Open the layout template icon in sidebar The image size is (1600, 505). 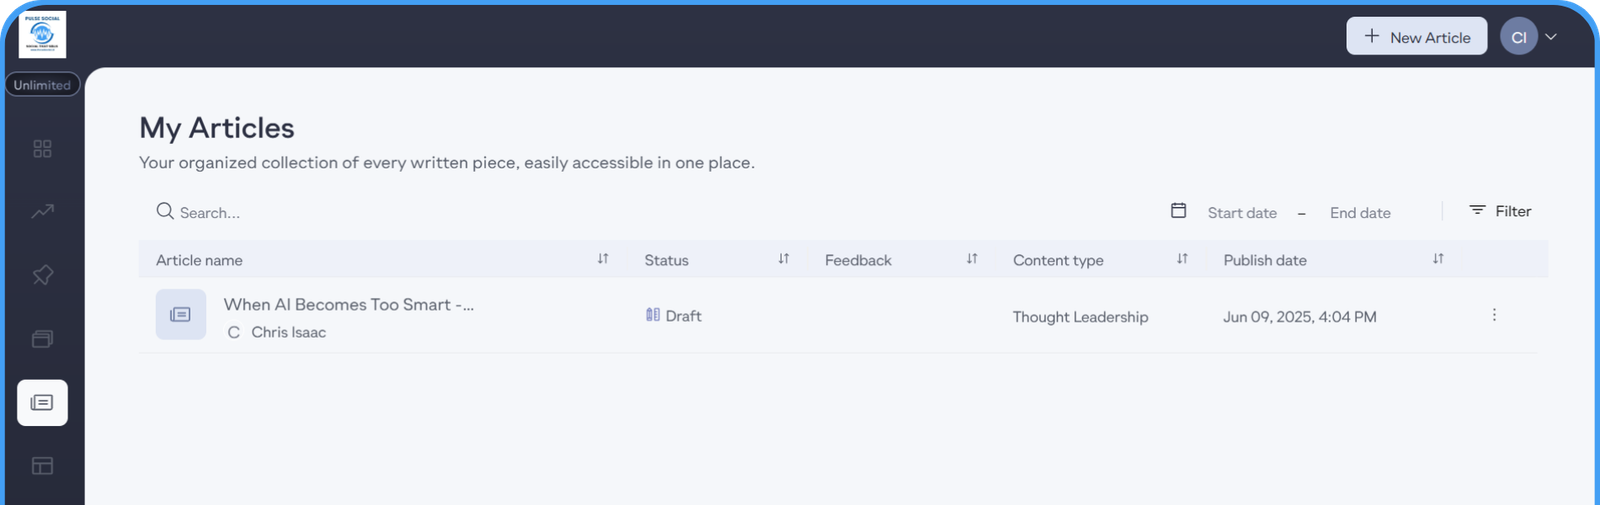click(x=42, y=466)
